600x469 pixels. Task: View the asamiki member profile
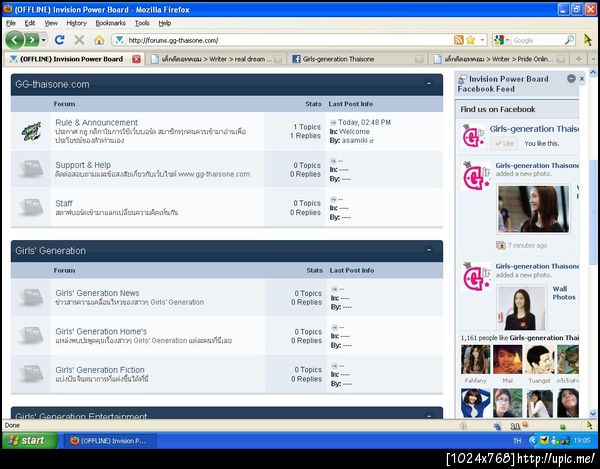coord(355,140)
